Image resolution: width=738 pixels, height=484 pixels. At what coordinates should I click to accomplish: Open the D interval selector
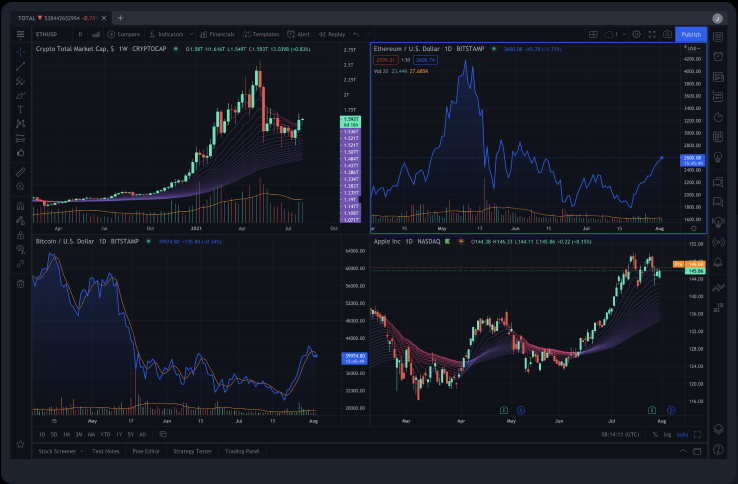[x=80, y=34]
